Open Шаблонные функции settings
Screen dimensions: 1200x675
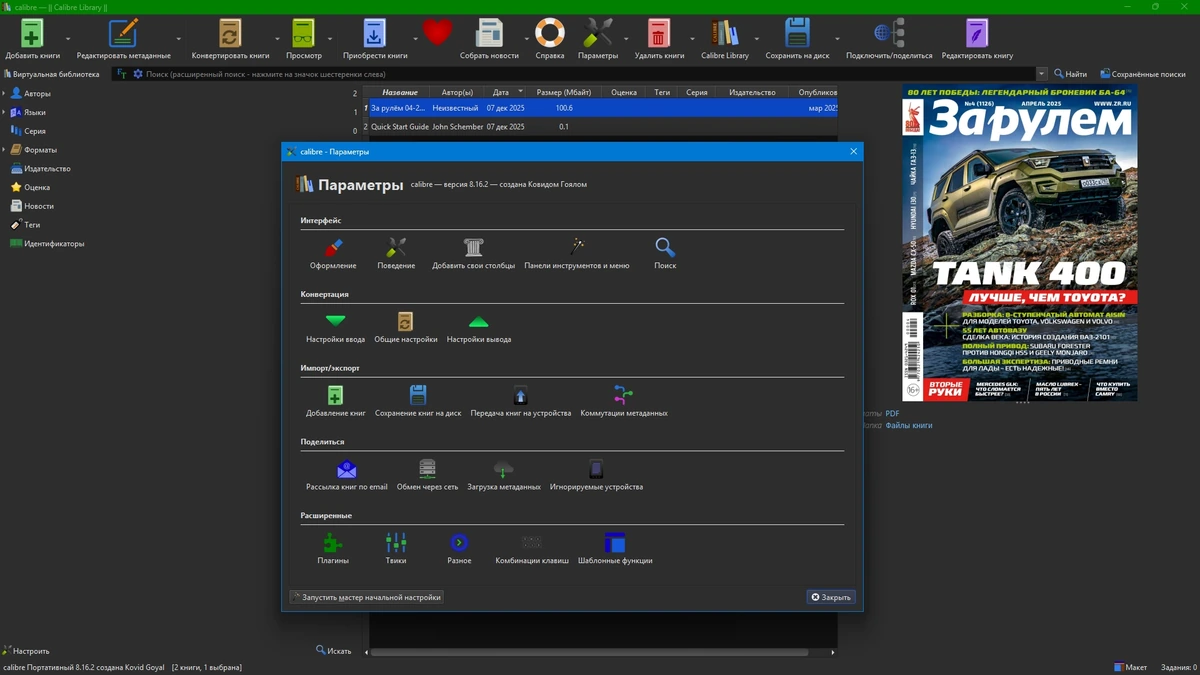click(x=615, y=549)
